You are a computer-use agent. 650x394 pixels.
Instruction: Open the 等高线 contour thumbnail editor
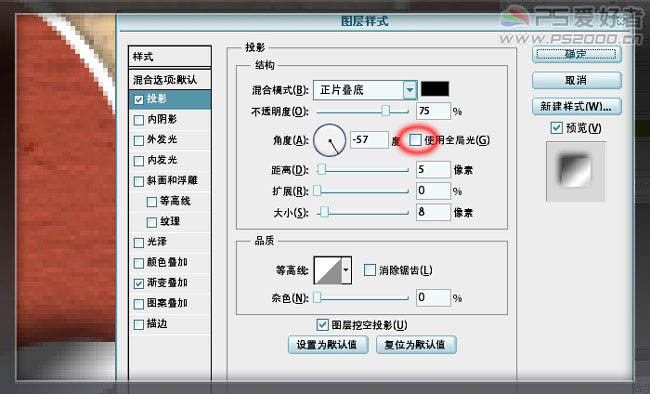328,270
